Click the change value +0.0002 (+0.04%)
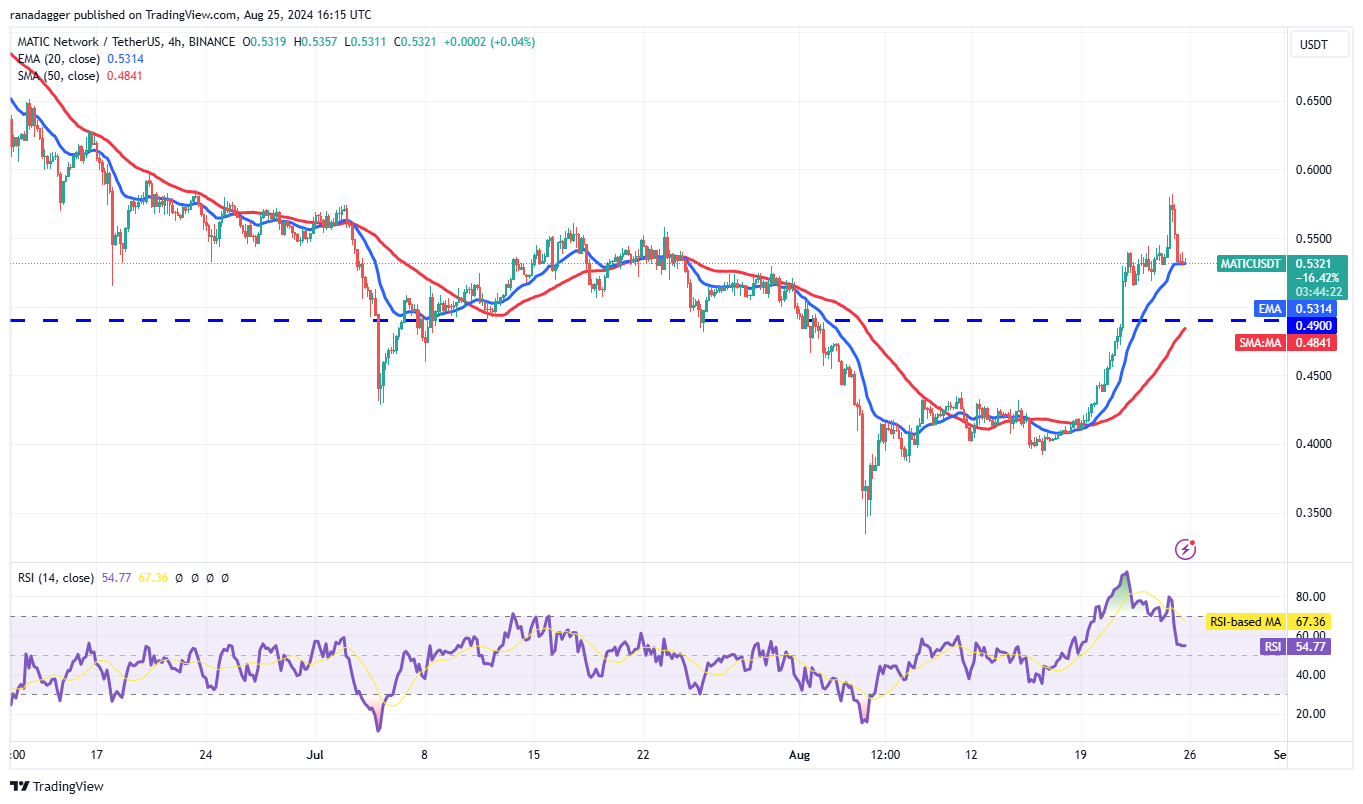 (491, 42)
